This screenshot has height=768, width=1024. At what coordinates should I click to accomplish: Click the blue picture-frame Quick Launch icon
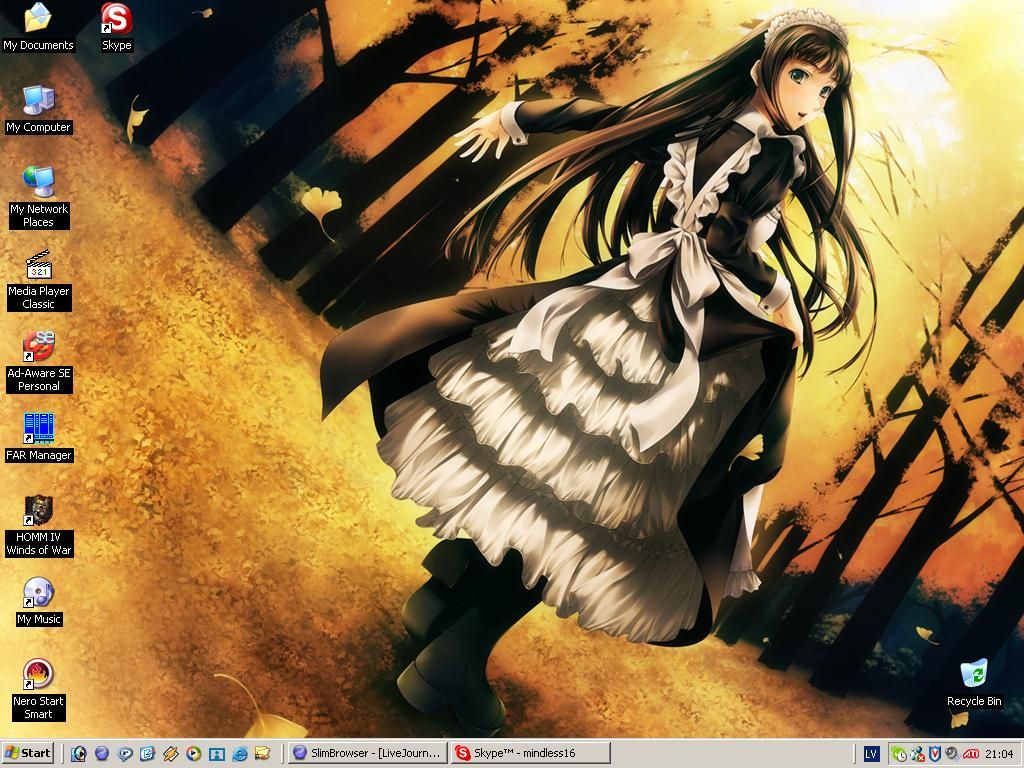pyautogui.click(x=216, y=754)
